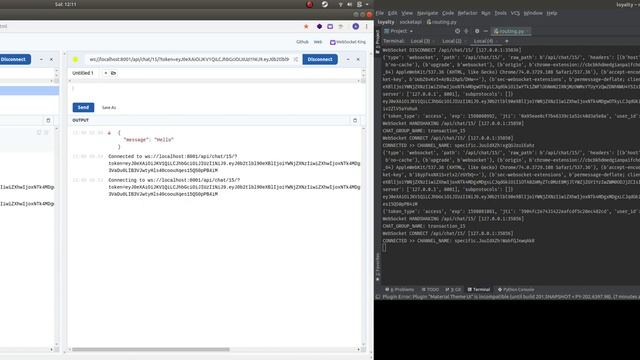Open the Edit menu in PyCharm
640x360 pixels.
393,13
